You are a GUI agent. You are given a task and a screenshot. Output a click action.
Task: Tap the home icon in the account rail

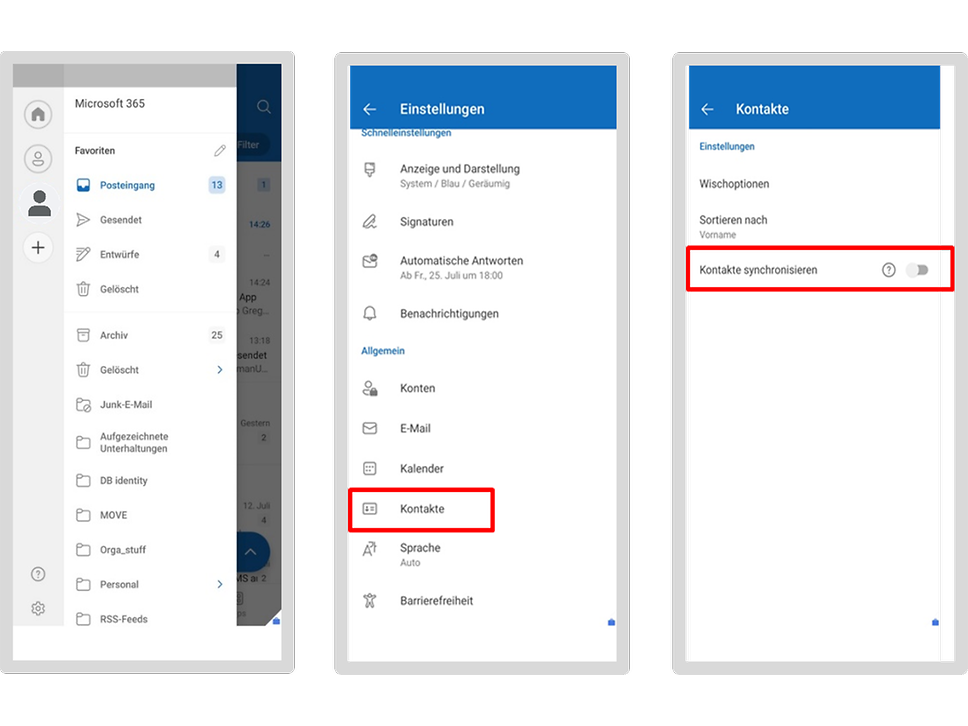coord(38,114)
